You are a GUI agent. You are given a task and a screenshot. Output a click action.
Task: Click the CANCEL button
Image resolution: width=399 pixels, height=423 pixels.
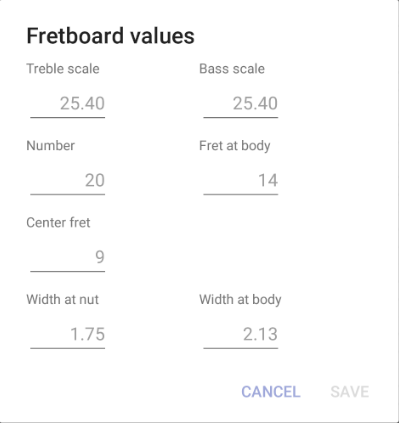[271, 392]
